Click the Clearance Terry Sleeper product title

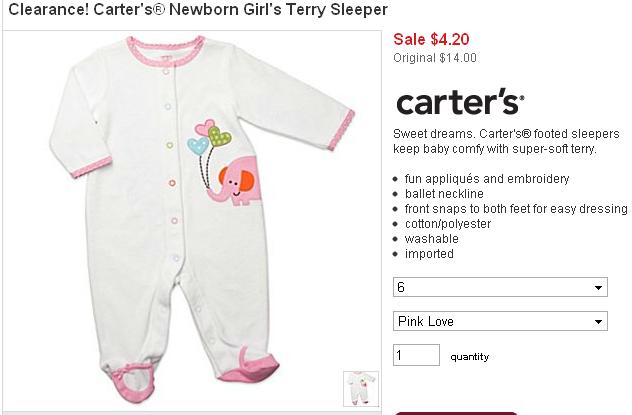coord(198,9)
